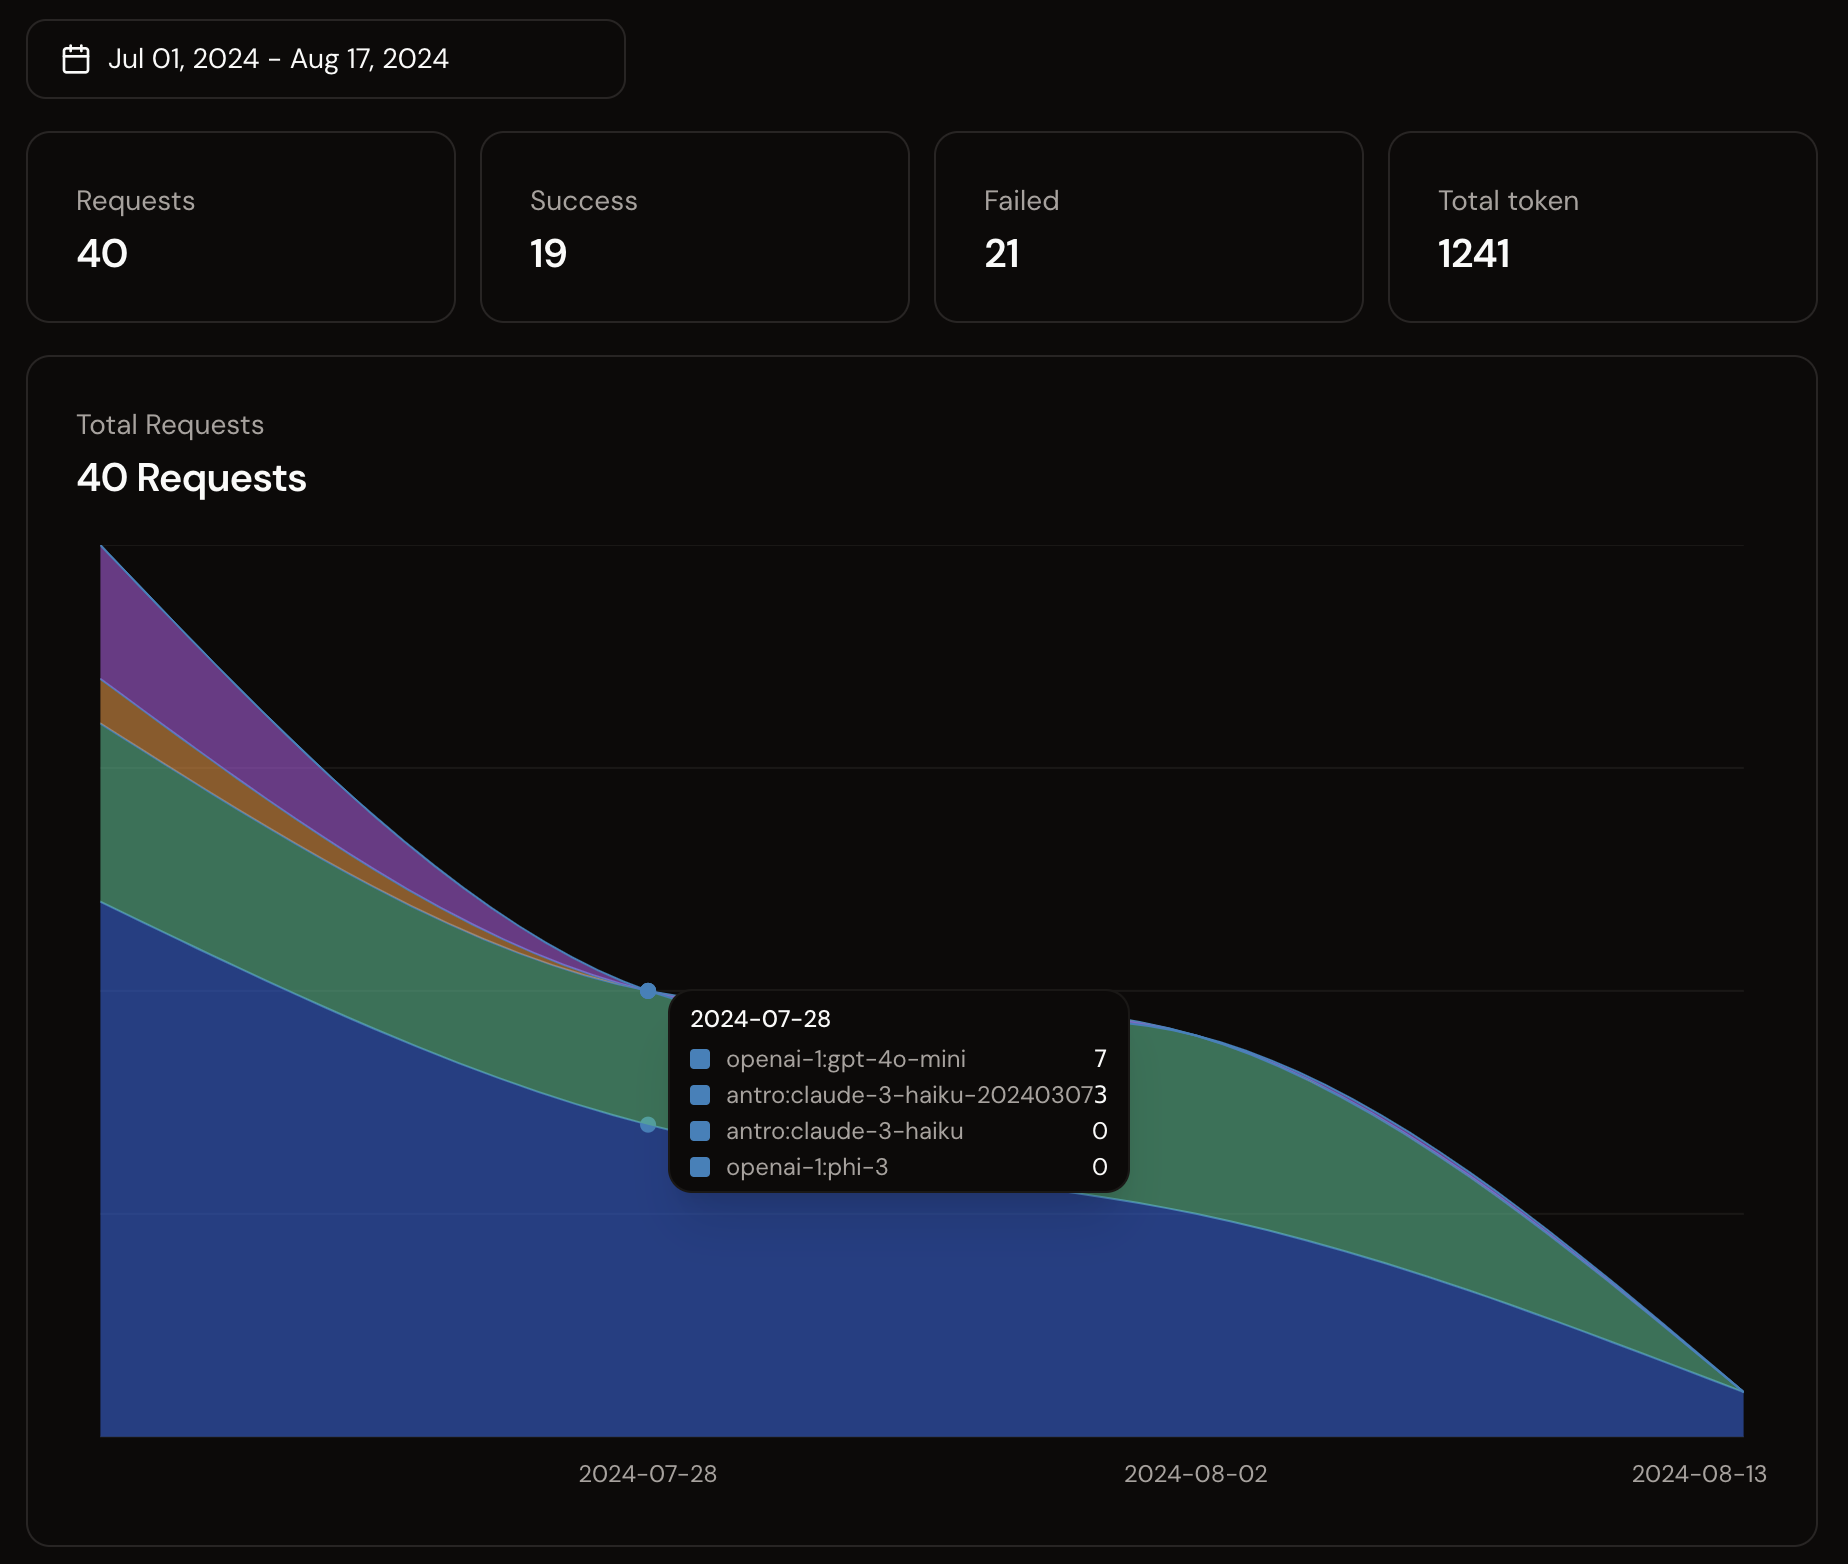Click the 2024-08-02 x-axis label
The width and height of the screenshot is (1848, 1564).
click(1195, 1474)
